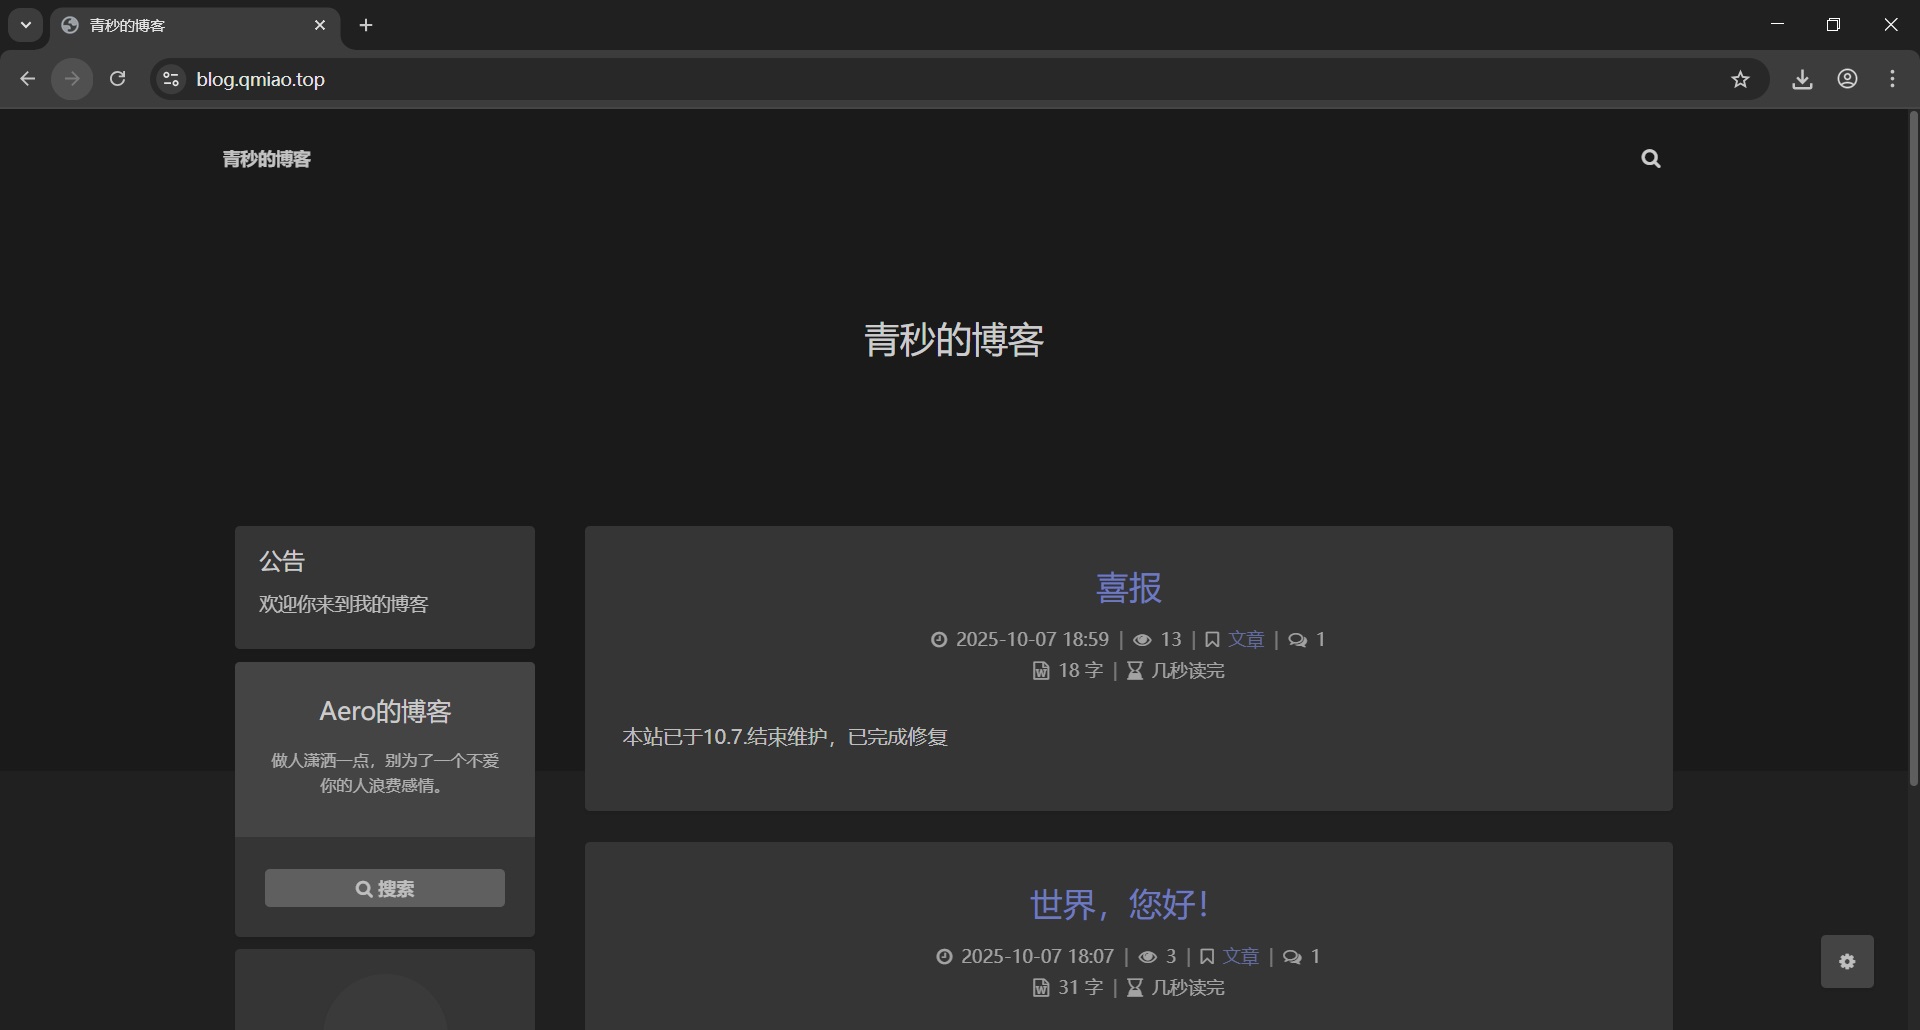Go back to previous page
1920x1030 pixels.
[x=28, y=79]
